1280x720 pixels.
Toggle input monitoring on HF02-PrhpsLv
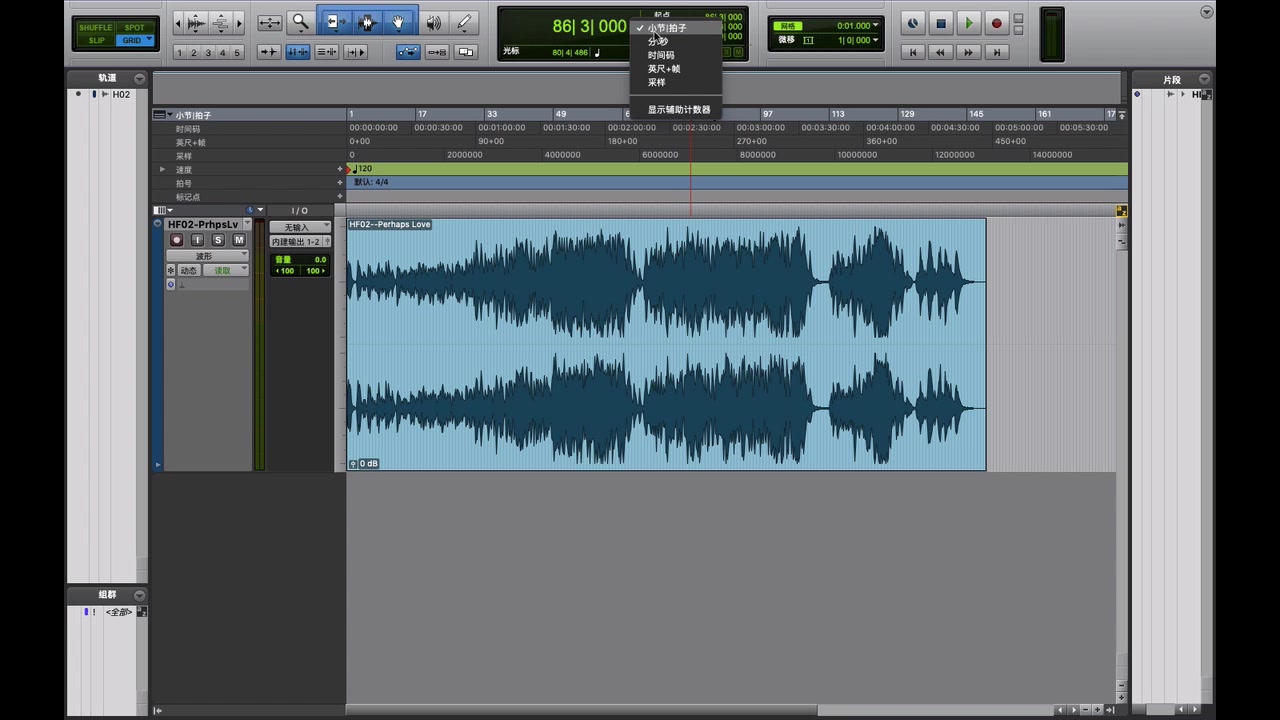click(197, 240)
